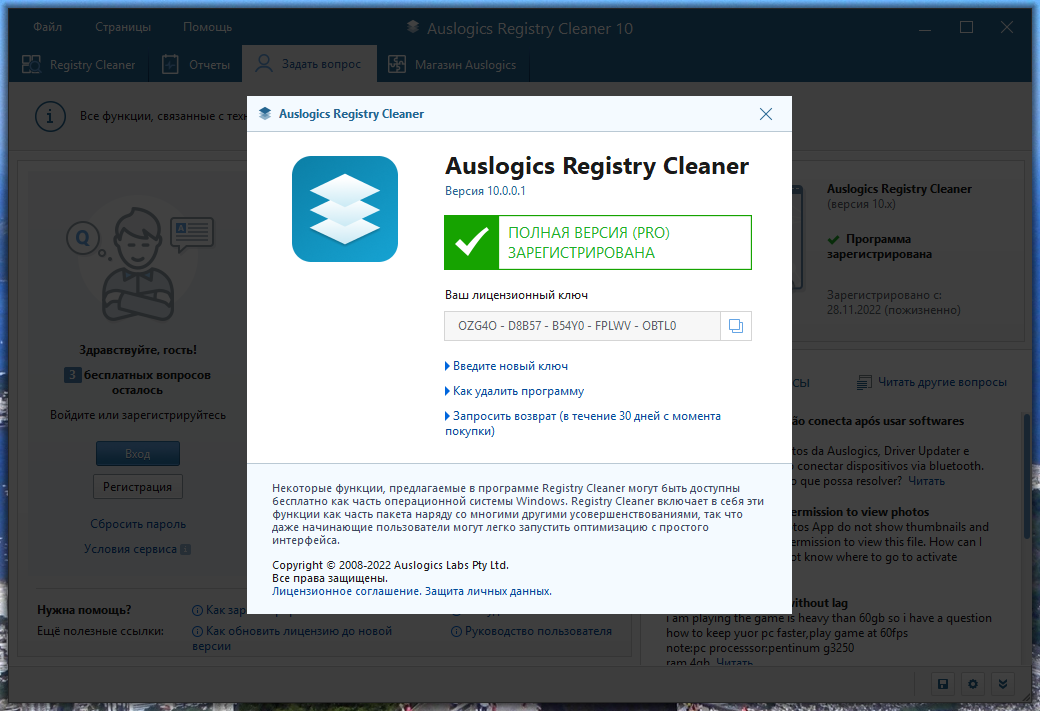Click the license key field
This screenshot has width=1040, height=711.
tap(582, 326)
